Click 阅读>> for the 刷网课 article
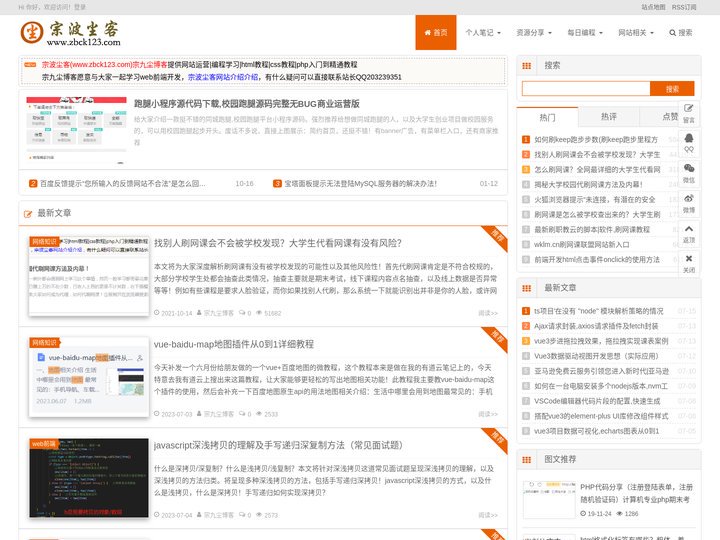720x540 pixels. pyautogui.click(x=488, y=313)
